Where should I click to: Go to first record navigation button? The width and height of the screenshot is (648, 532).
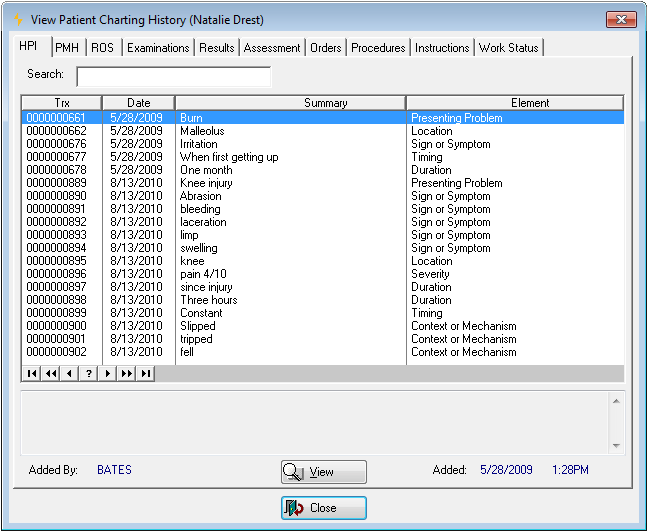[x=31, y=374]
